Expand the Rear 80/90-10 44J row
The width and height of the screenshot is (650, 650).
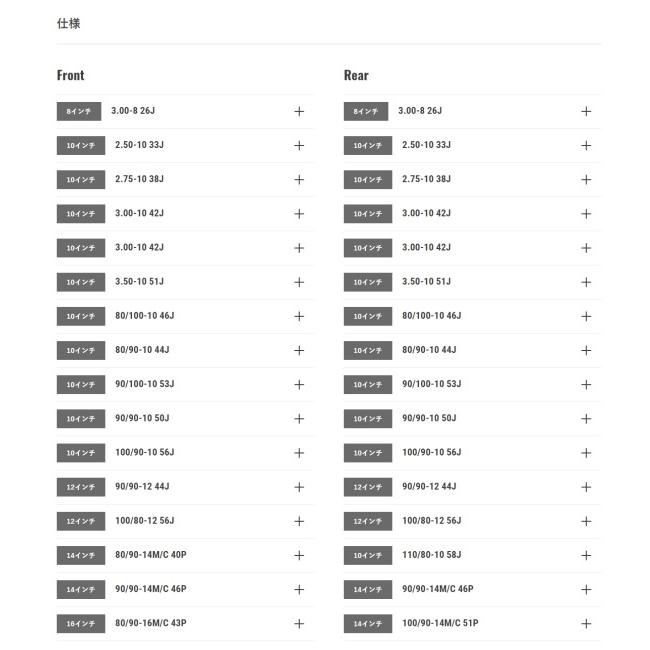(x=586, y=350)
